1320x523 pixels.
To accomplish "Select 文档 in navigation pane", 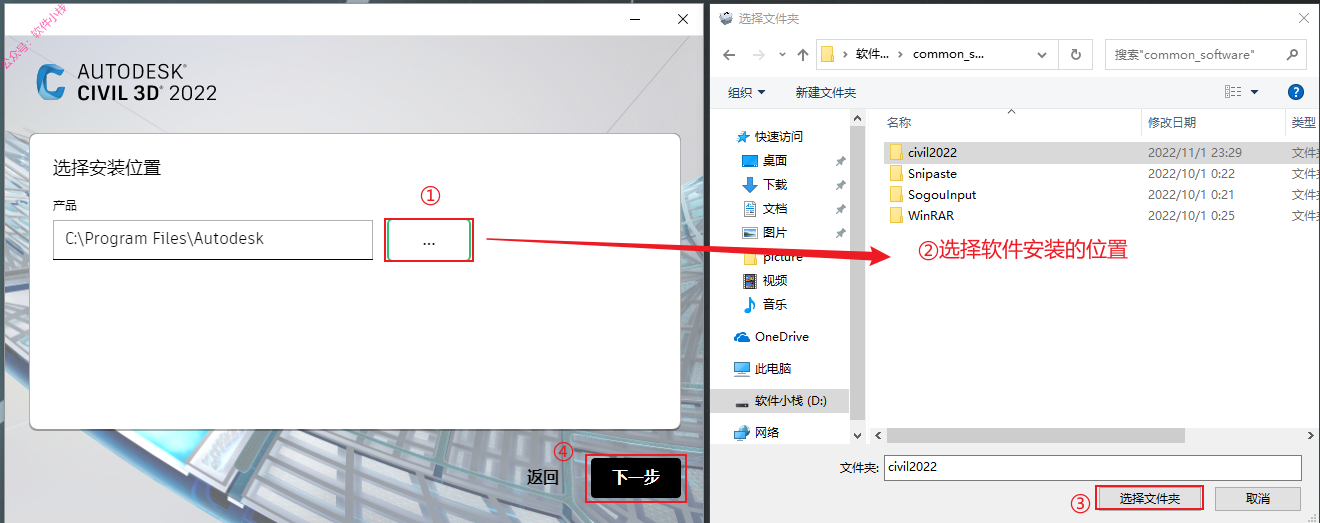I will [x=775, y=208].
